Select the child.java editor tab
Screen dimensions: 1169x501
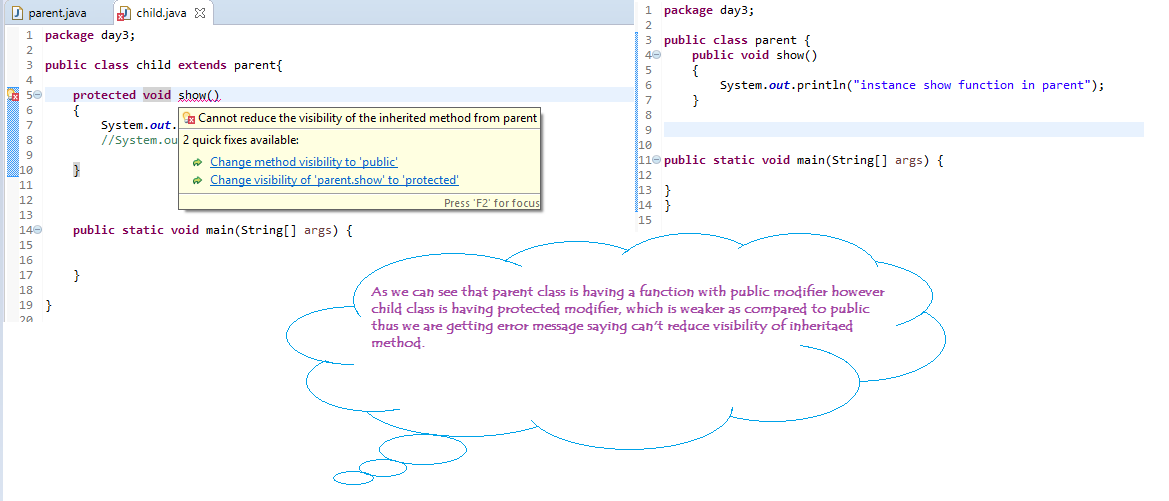[x=163, y=13]
